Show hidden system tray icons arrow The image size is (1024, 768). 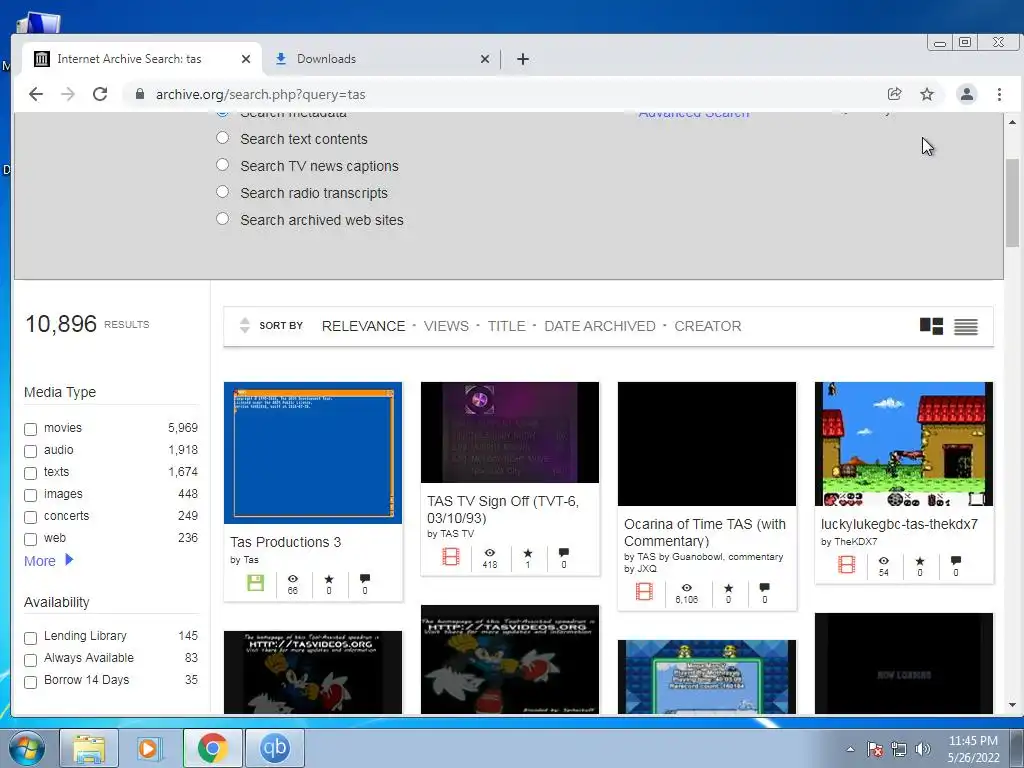click(850, 749)
